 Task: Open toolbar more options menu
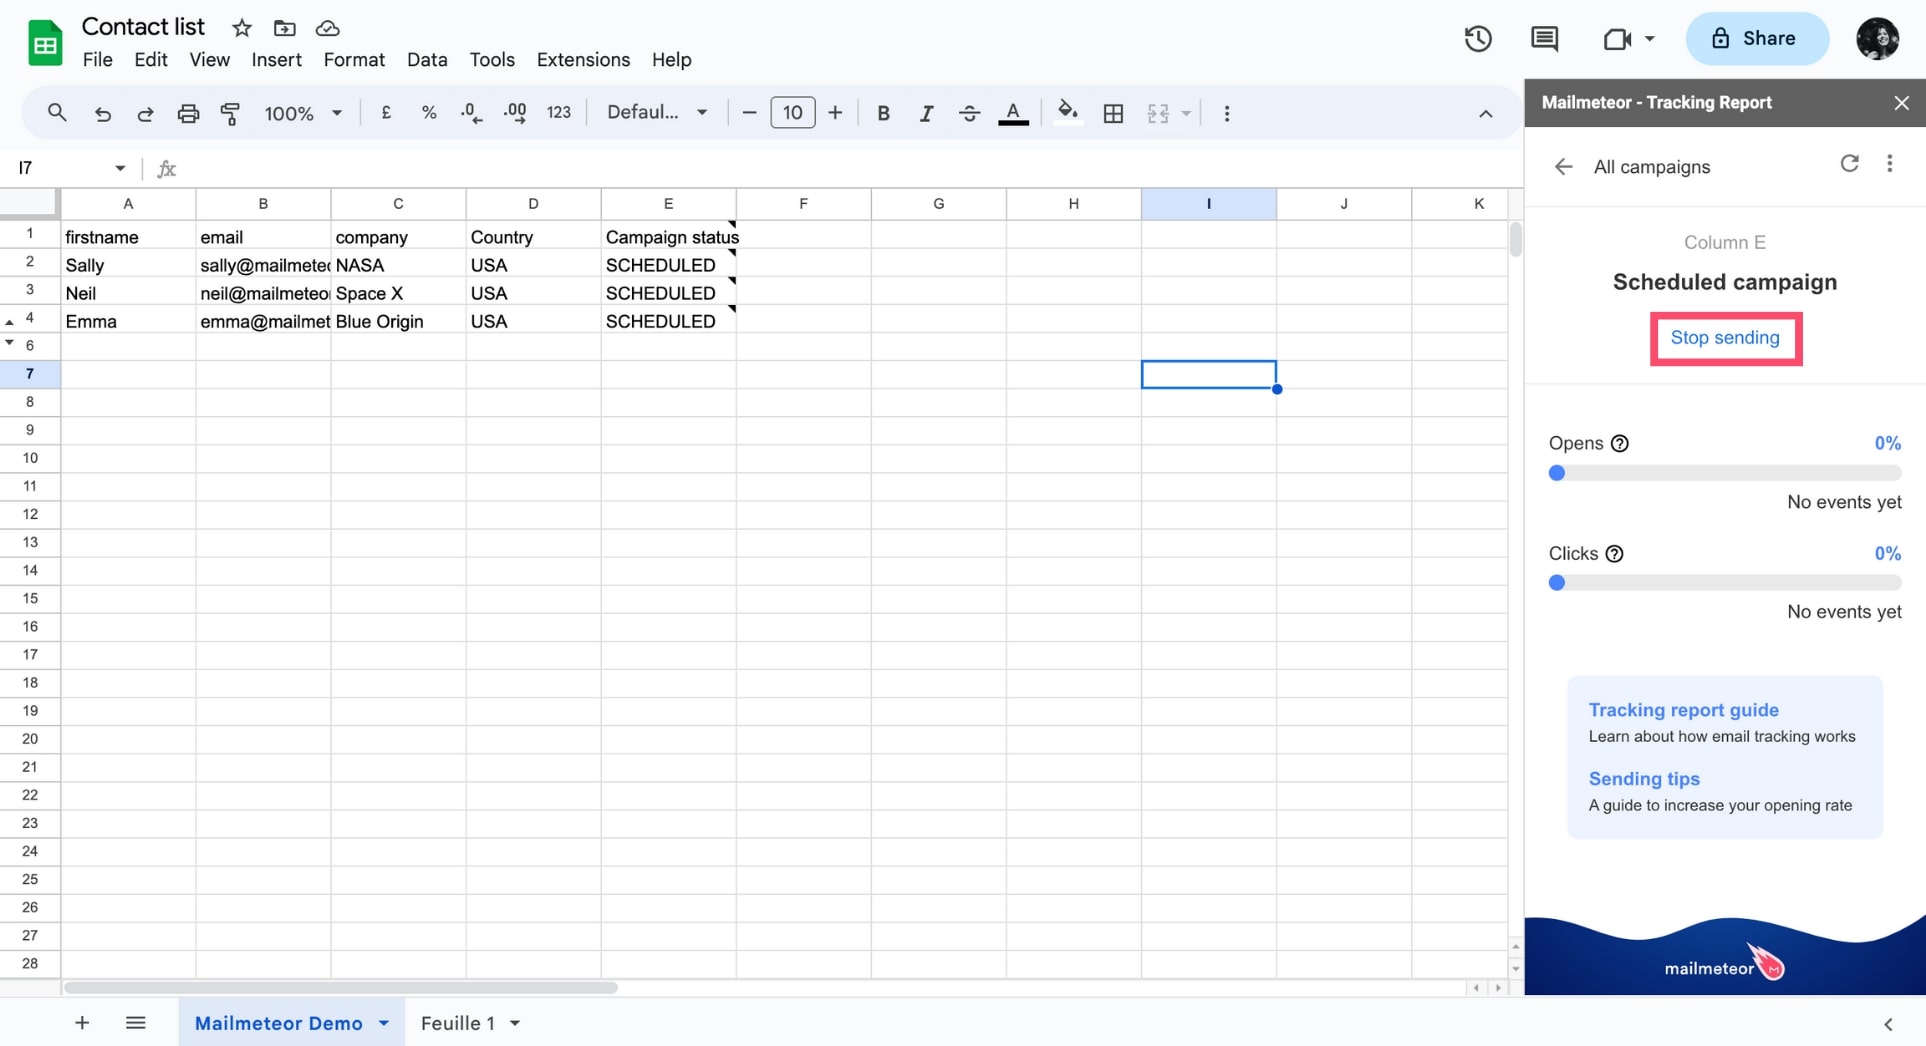1227,113
